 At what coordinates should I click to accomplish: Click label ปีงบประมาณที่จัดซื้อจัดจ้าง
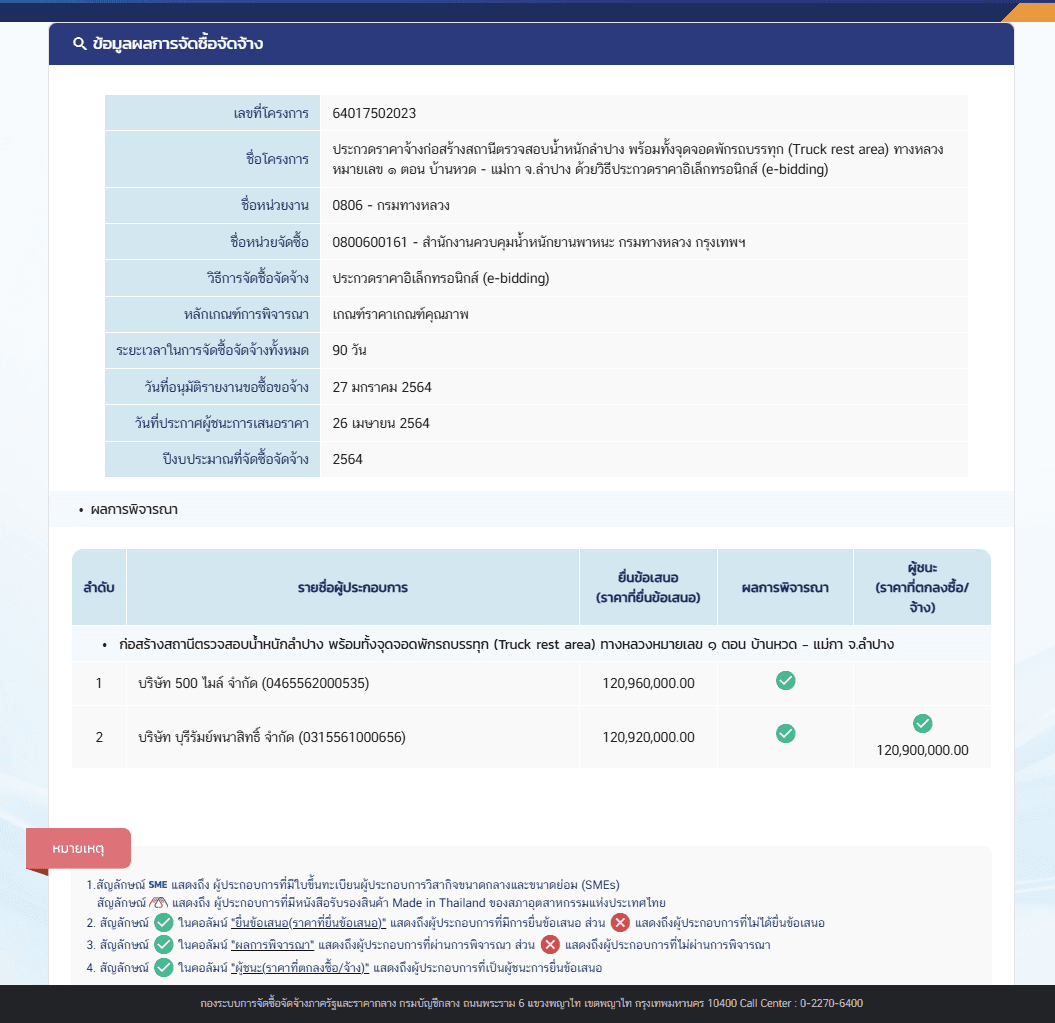235,460
